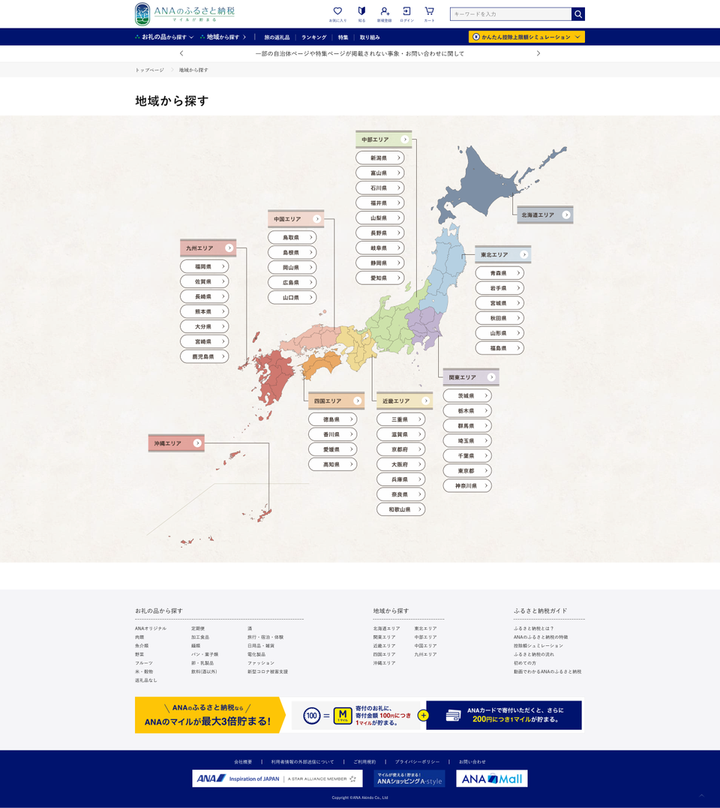Select 東北エリア region header

point(503,255)
